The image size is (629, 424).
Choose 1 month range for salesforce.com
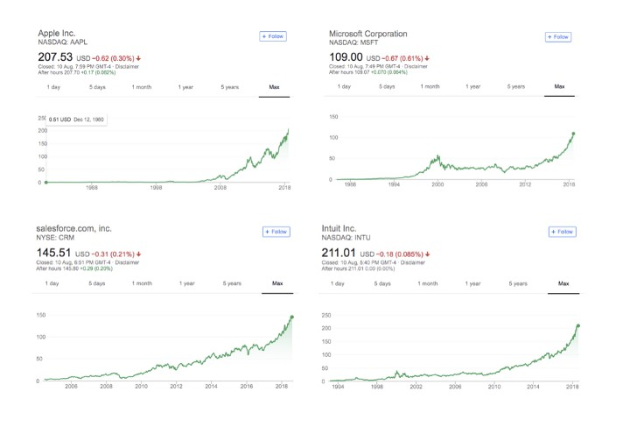click(142, 284)
